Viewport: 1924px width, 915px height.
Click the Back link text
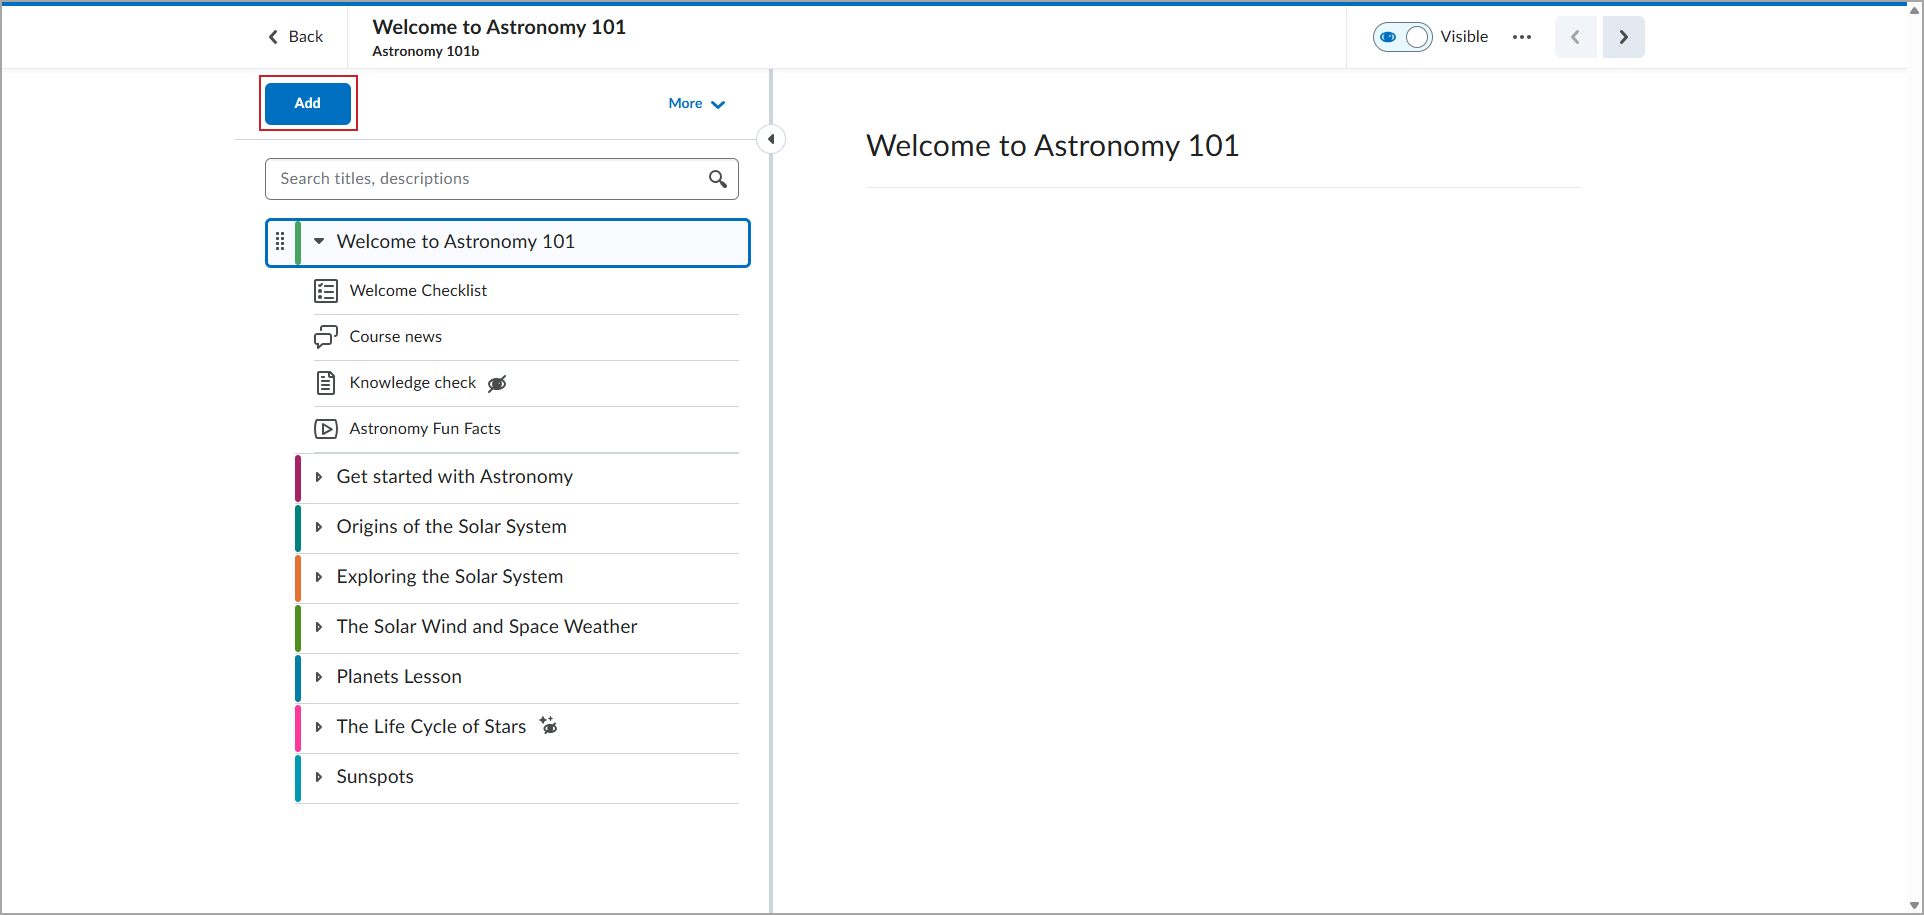click(x=306, y=37)
